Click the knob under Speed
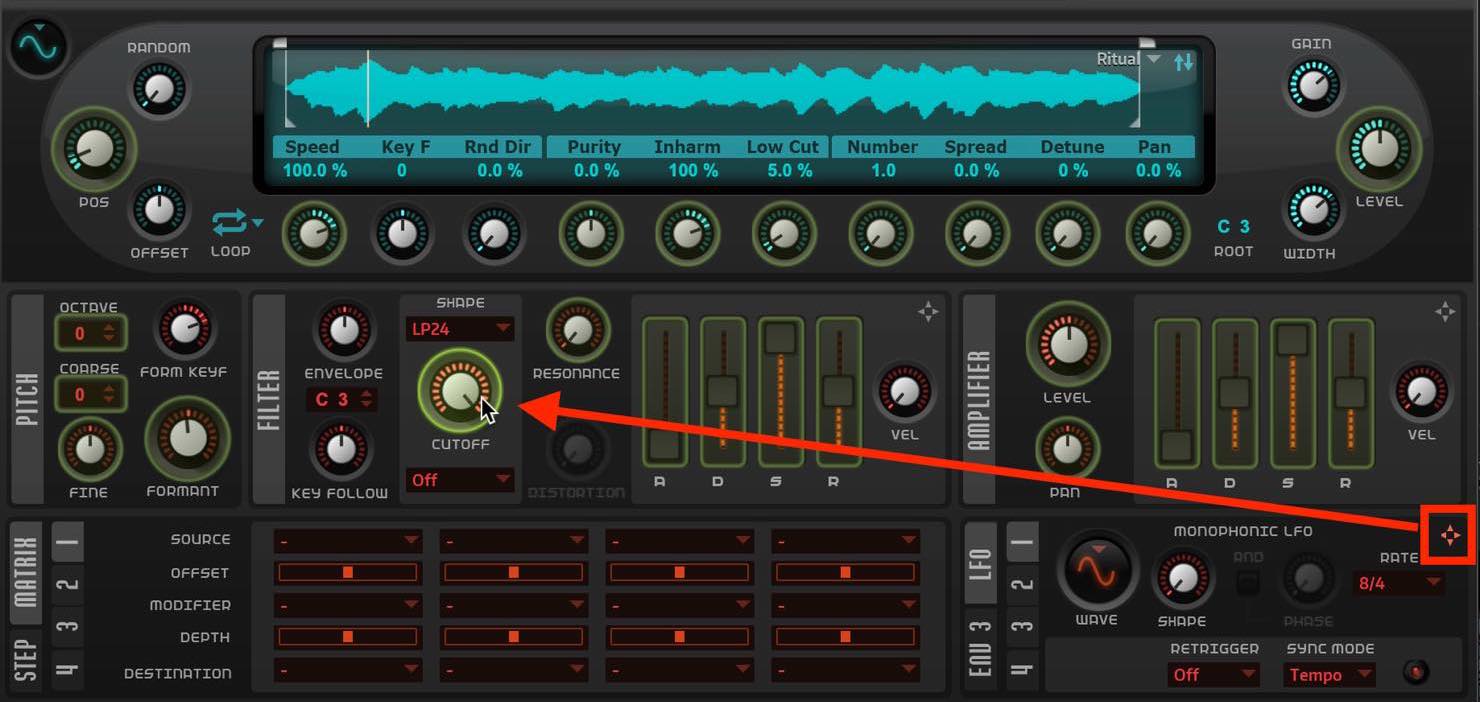Viewport: 1480px width, 702px height. [313, 234]
